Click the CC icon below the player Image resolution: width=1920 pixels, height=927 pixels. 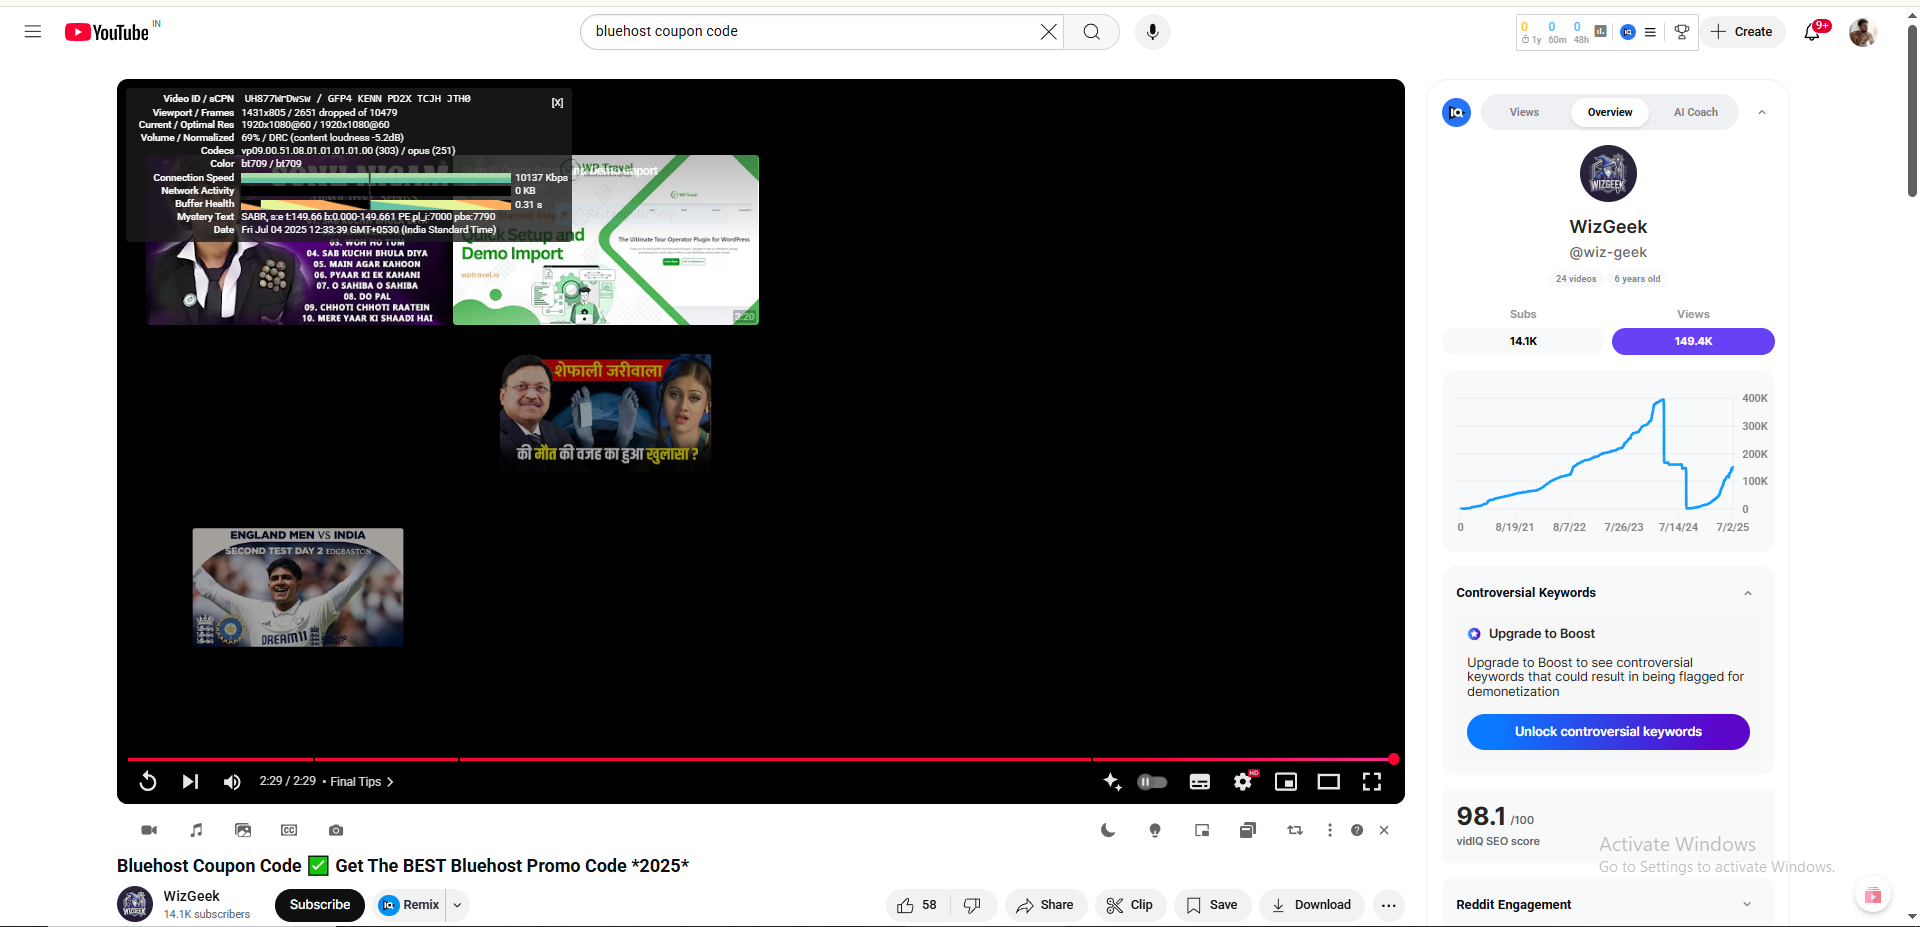[x=289, y=830]
